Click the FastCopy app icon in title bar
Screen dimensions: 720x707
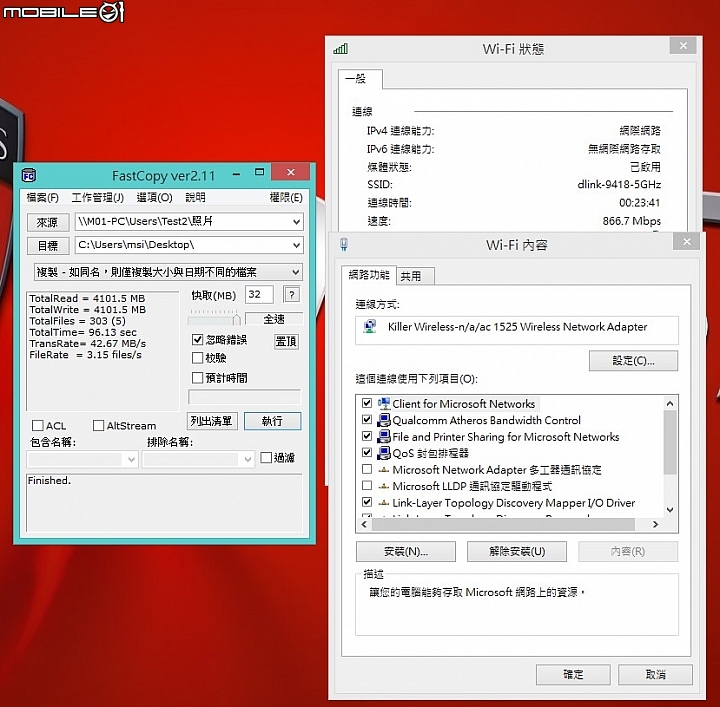click(x=28, y=175)
